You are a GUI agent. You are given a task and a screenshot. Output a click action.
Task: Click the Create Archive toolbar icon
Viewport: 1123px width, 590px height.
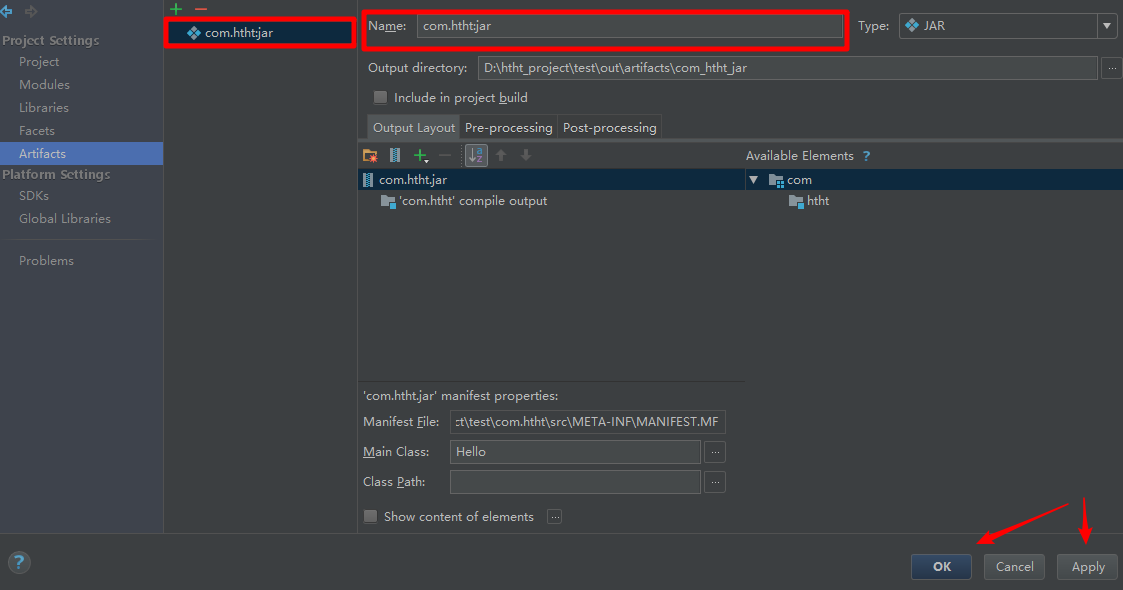[x=395, y=155]
